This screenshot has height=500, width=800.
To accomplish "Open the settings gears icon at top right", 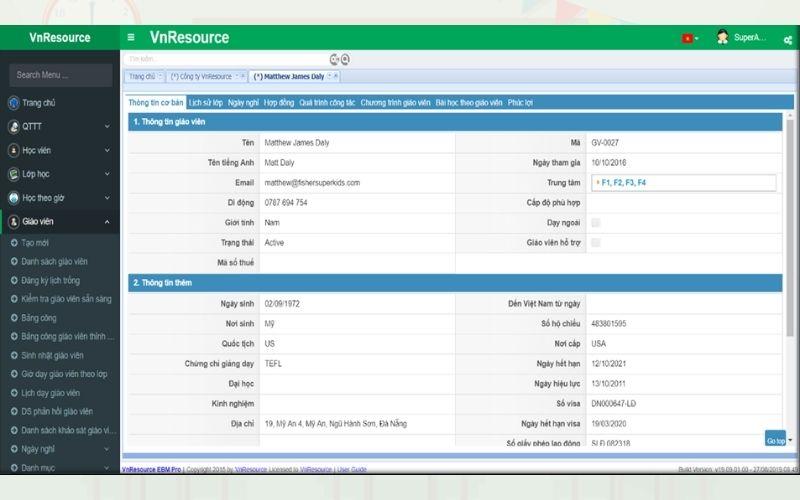I will (x=788, y=38).
